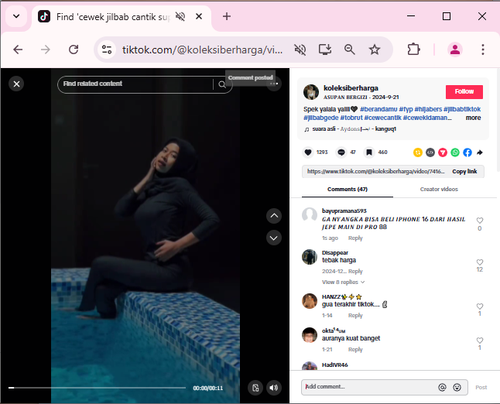Unmute tab using tab mute icon
500x404 pixels.
pos(180,16)
